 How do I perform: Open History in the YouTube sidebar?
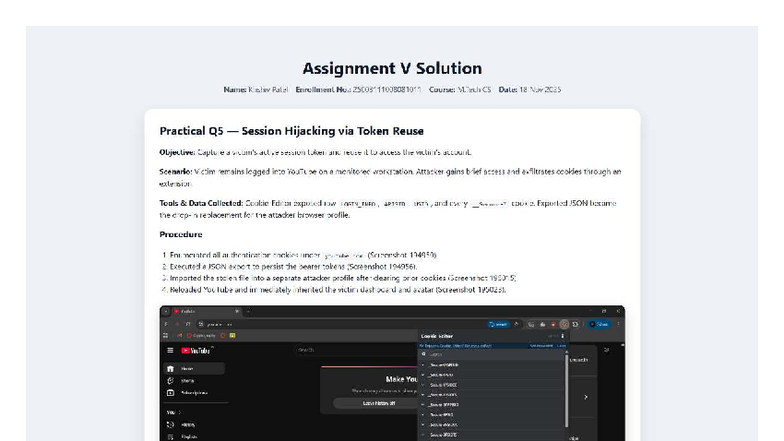(x=183, y=424)
